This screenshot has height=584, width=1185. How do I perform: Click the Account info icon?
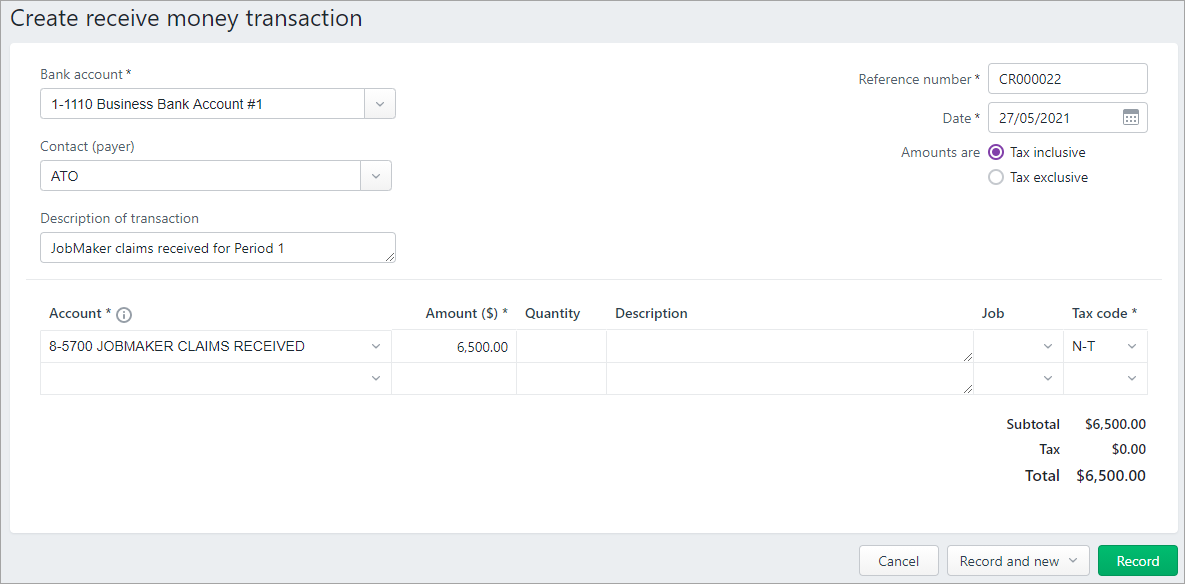[x=125, y=314]
